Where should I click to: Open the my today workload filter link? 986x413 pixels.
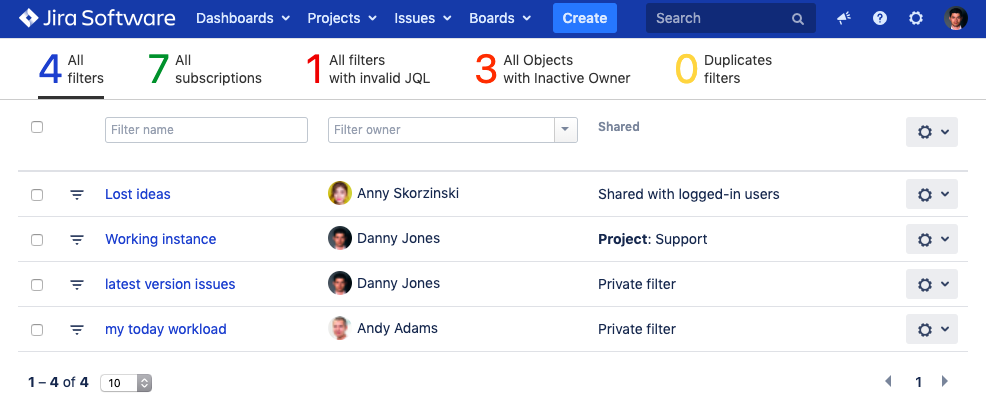tap(165, 329)
